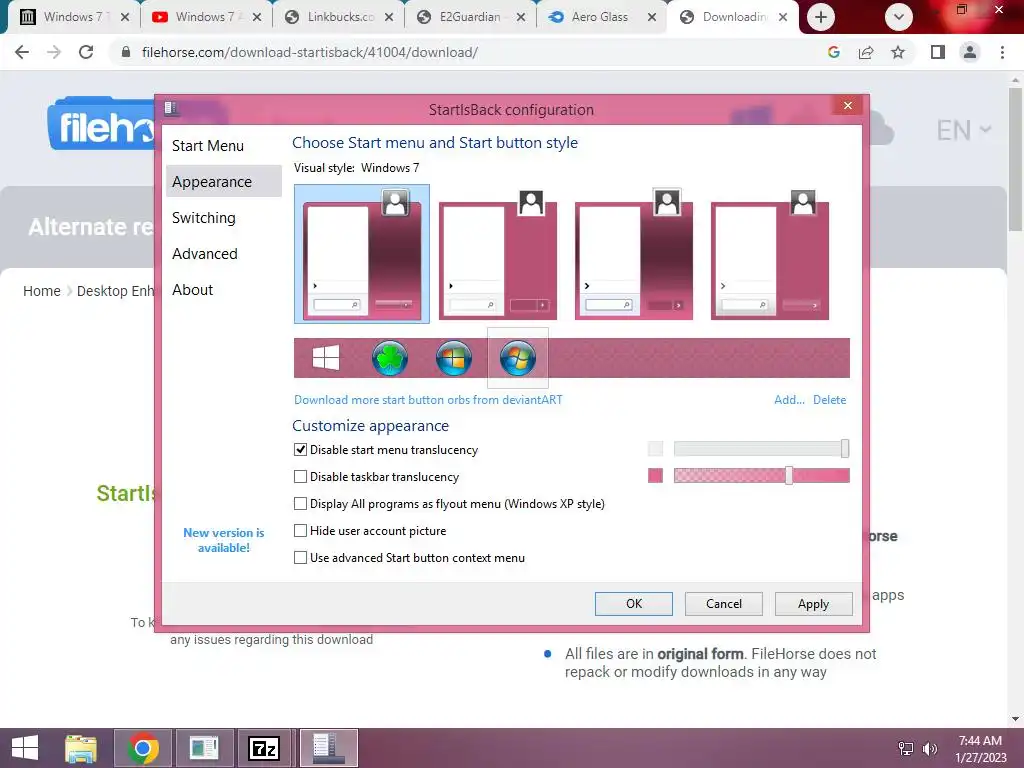This screenshot has width=1024, height=768.
Task: Uncheck Disable start menu translucency
Action: click(300, 449)
